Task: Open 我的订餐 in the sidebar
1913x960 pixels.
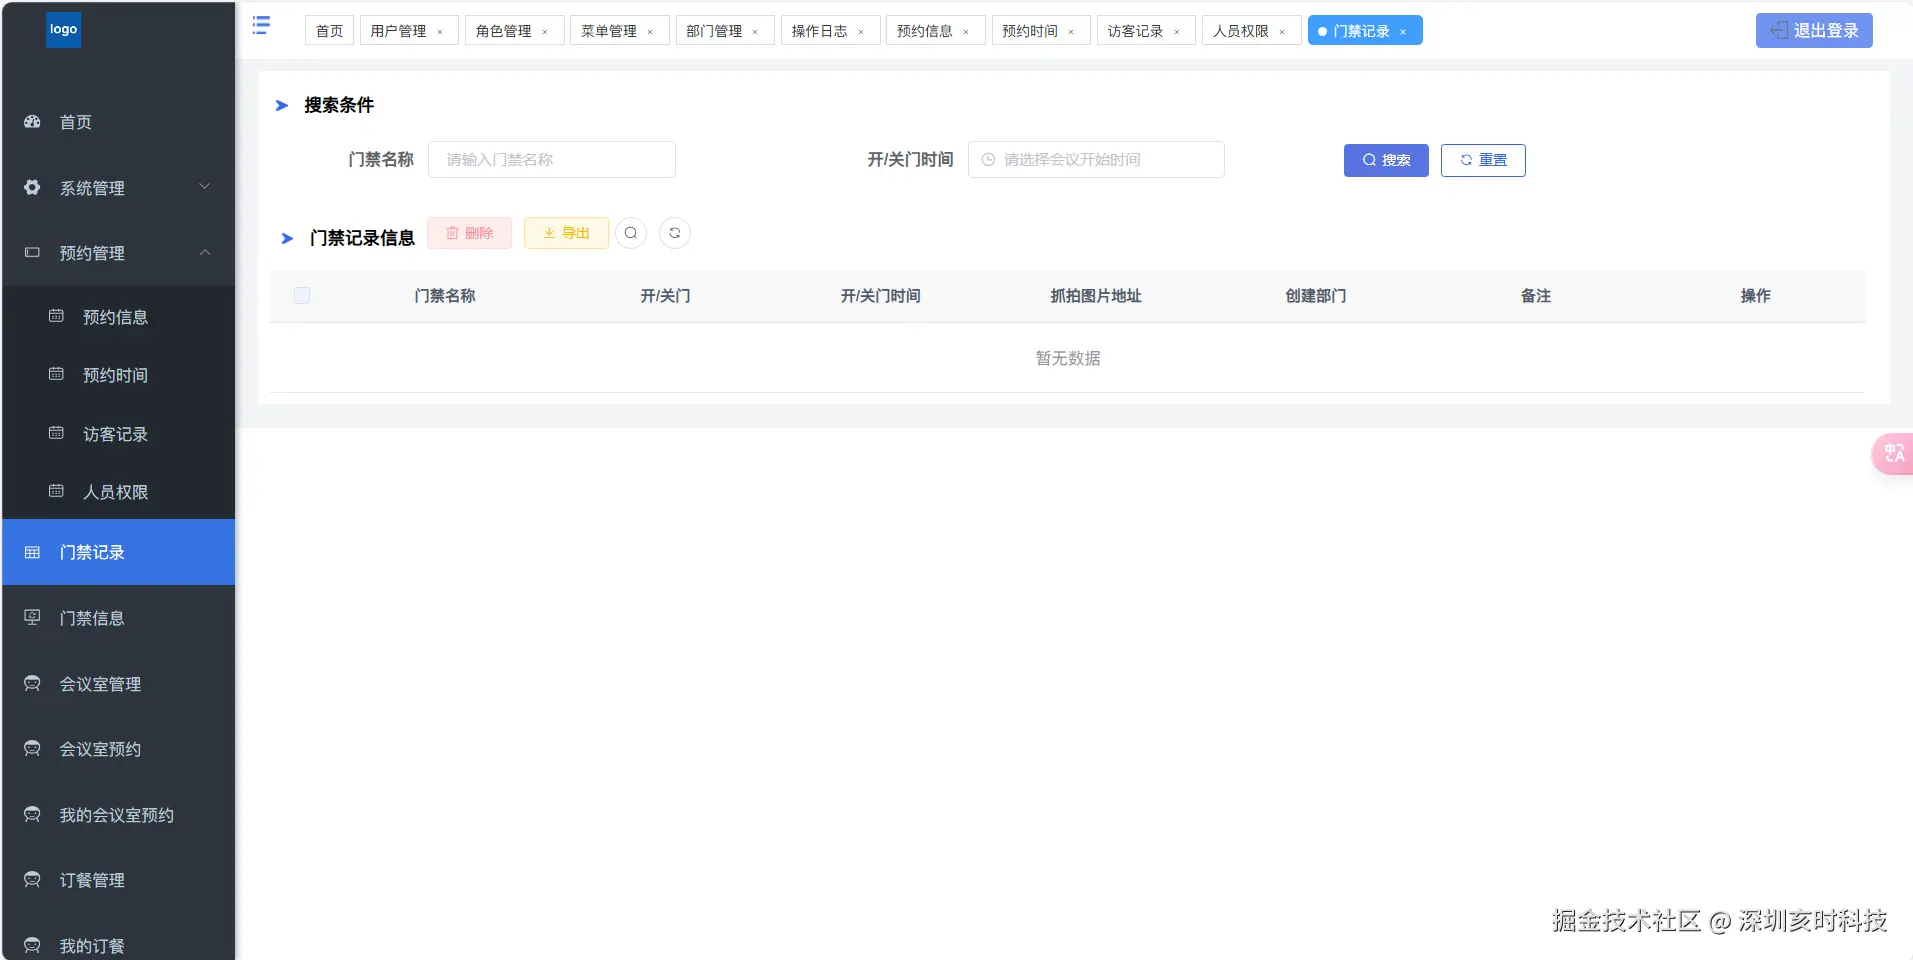Action: tap(118, 945)
